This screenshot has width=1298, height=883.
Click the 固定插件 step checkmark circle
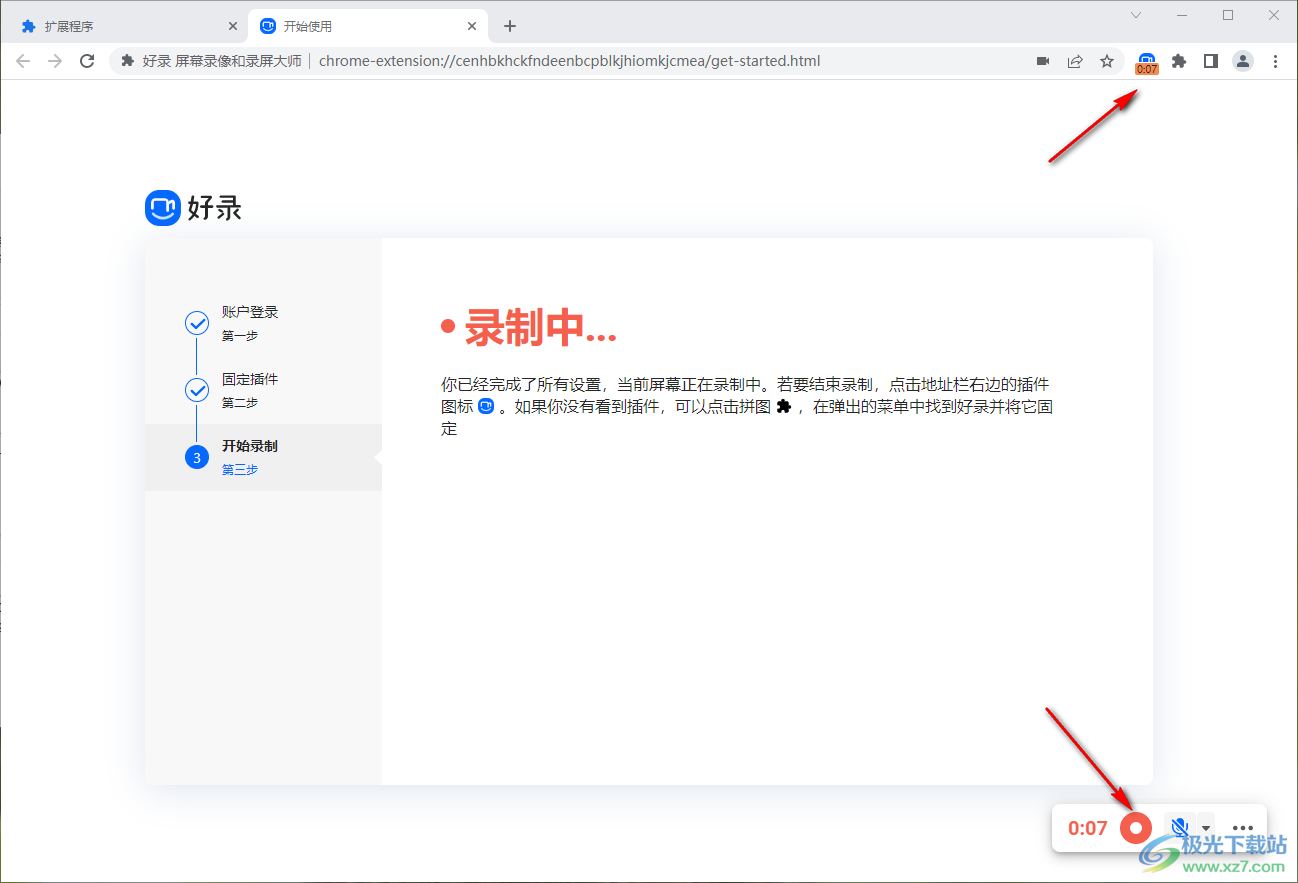[197, 390]
